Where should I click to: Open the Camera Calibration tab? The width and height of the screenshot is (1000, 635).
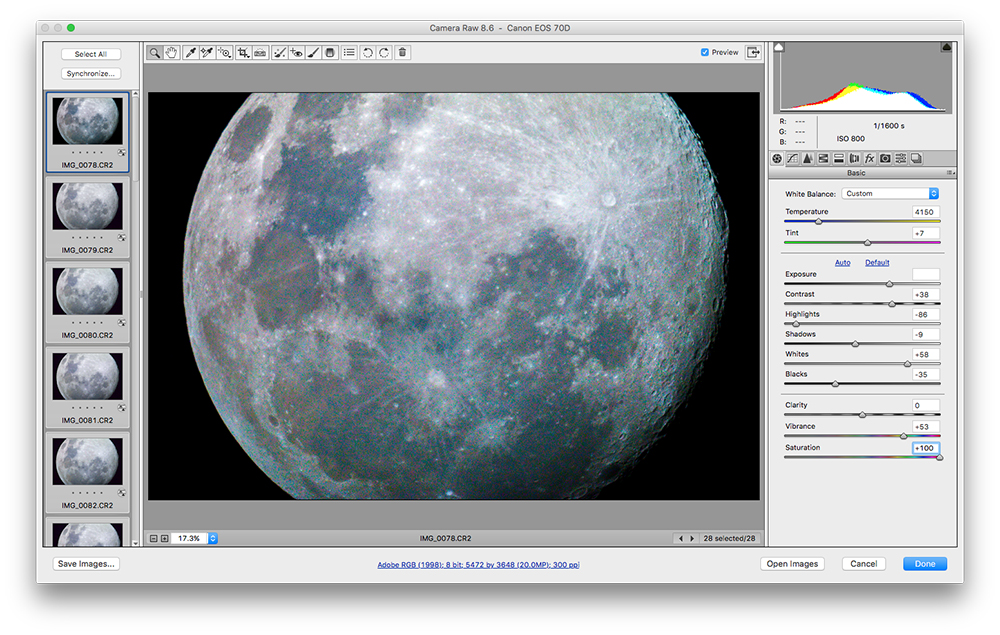click(x=885, y=158)
